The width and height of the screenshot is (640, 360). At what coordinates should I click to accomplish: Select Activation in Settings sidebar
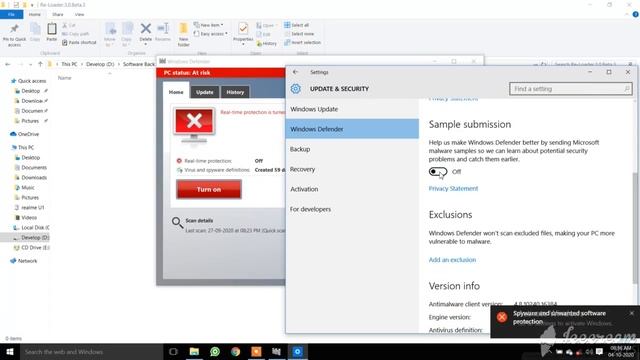[352, 189]
